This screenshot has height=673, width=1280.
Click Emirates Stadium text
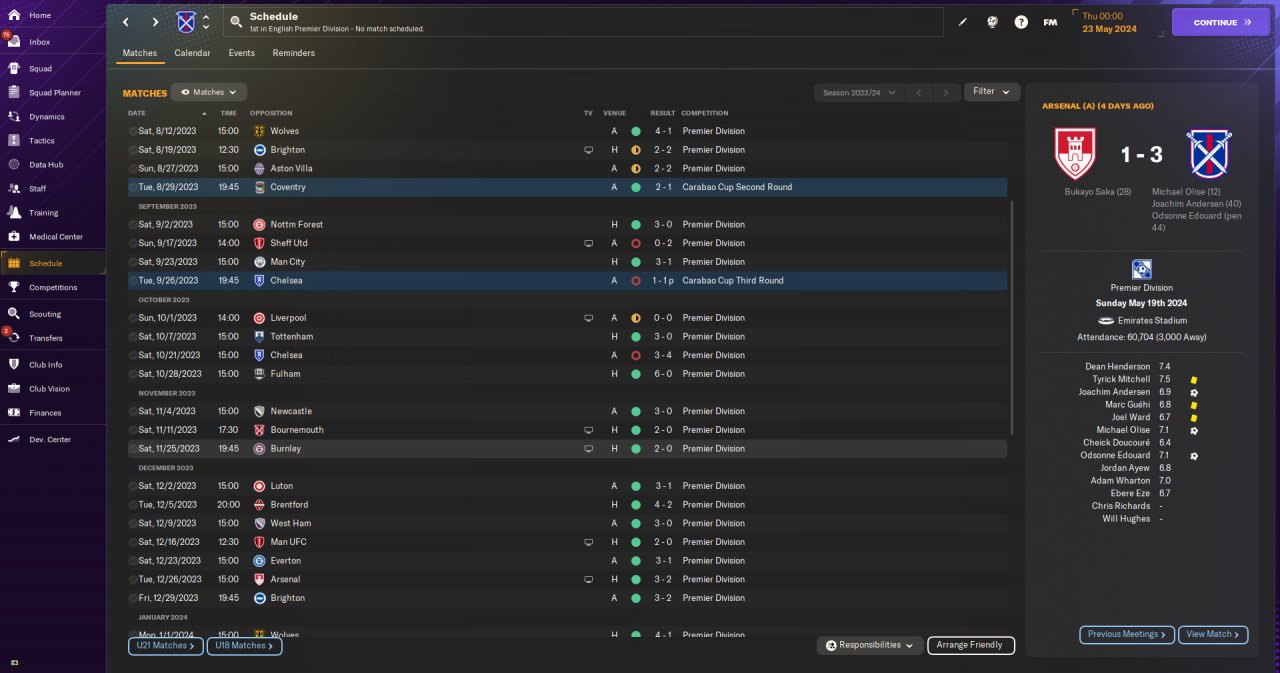pyautogui.click(x=1151, y=321)
